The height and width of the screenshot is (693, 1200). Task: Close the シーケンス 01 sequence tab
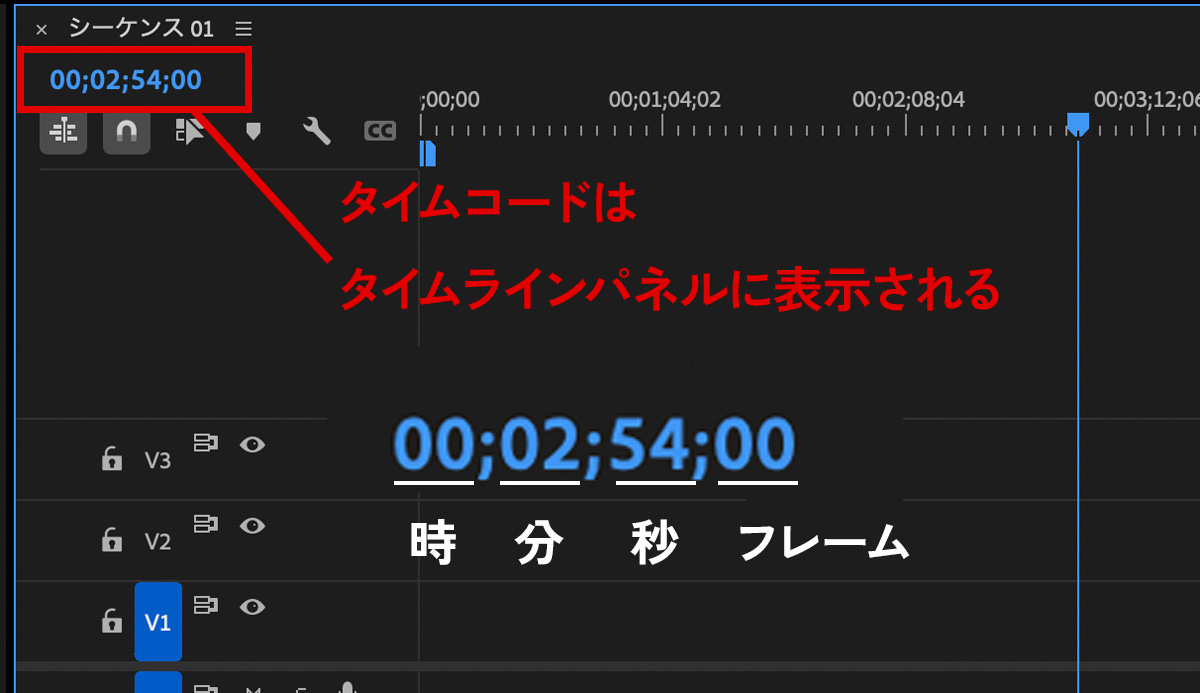[41, 30]
